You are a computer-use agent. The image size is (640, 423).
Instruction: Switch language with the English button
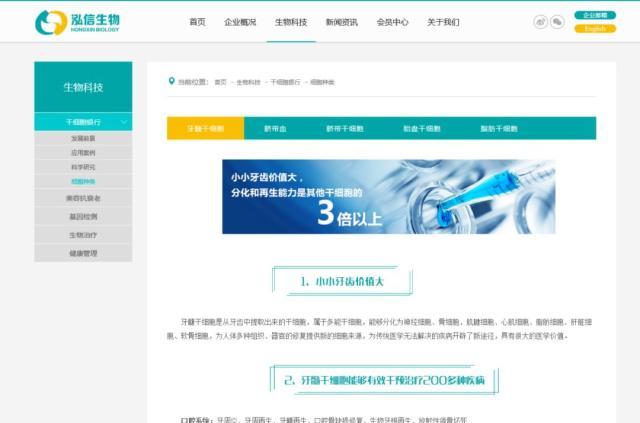(x=595, y=29)
